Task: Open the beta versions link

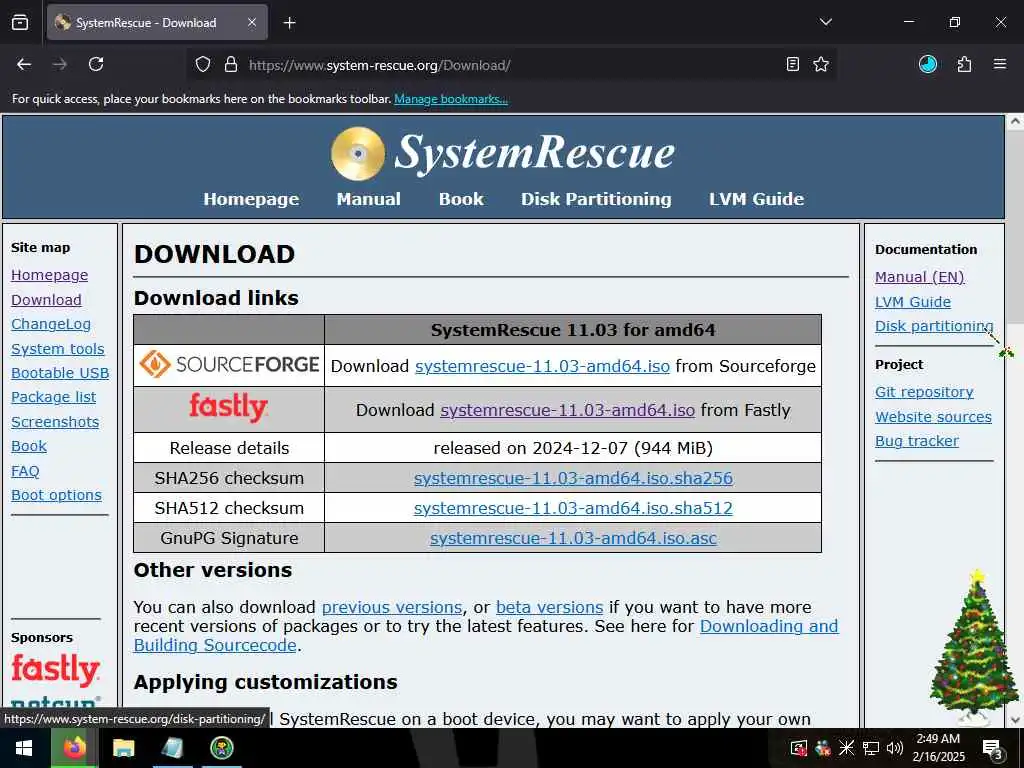Action: [549, 607]
